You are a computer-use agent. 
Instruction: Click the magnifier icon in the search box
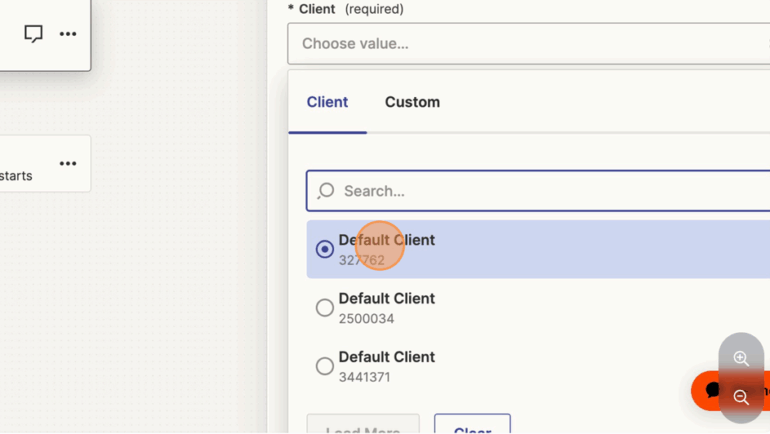[326, 191]
